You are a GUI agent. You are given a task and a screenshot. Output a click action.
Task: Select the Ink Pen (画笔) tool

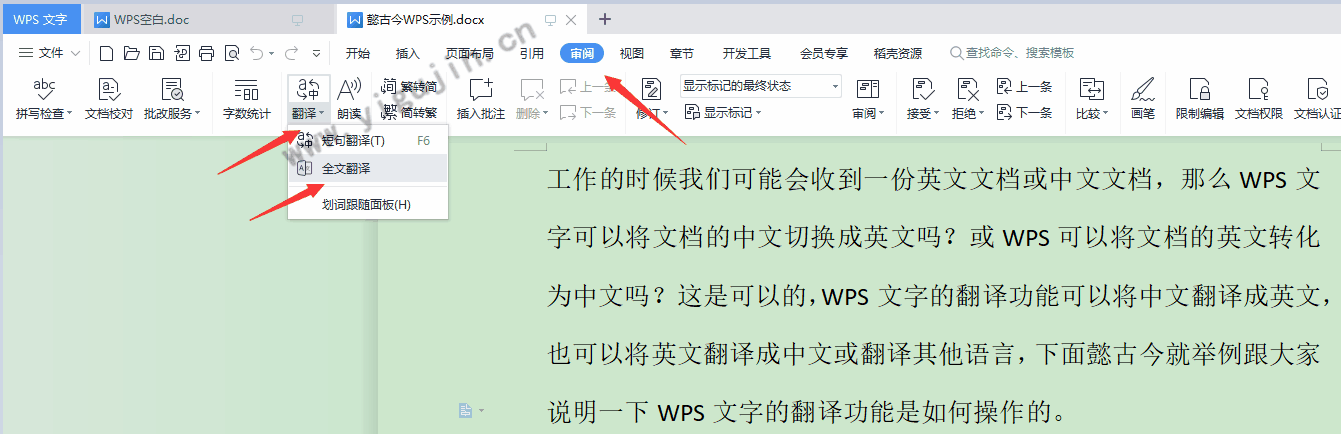(1143, 100)
